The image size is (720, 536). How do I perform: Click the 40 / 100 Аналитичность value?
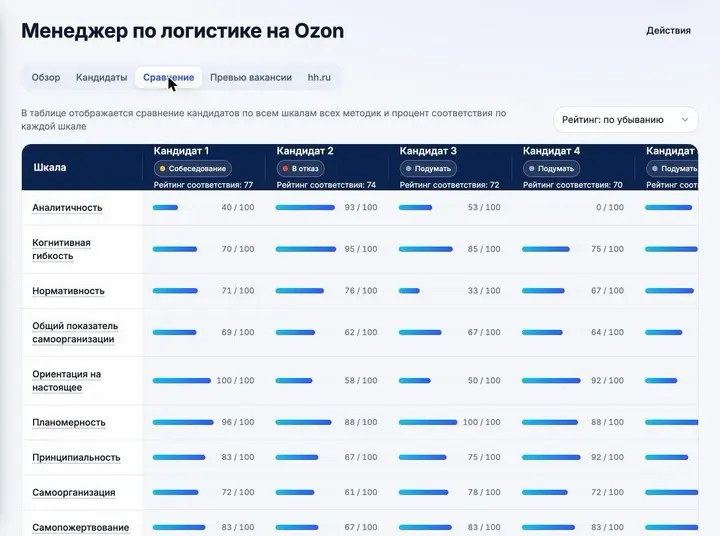tap(238, 208)
